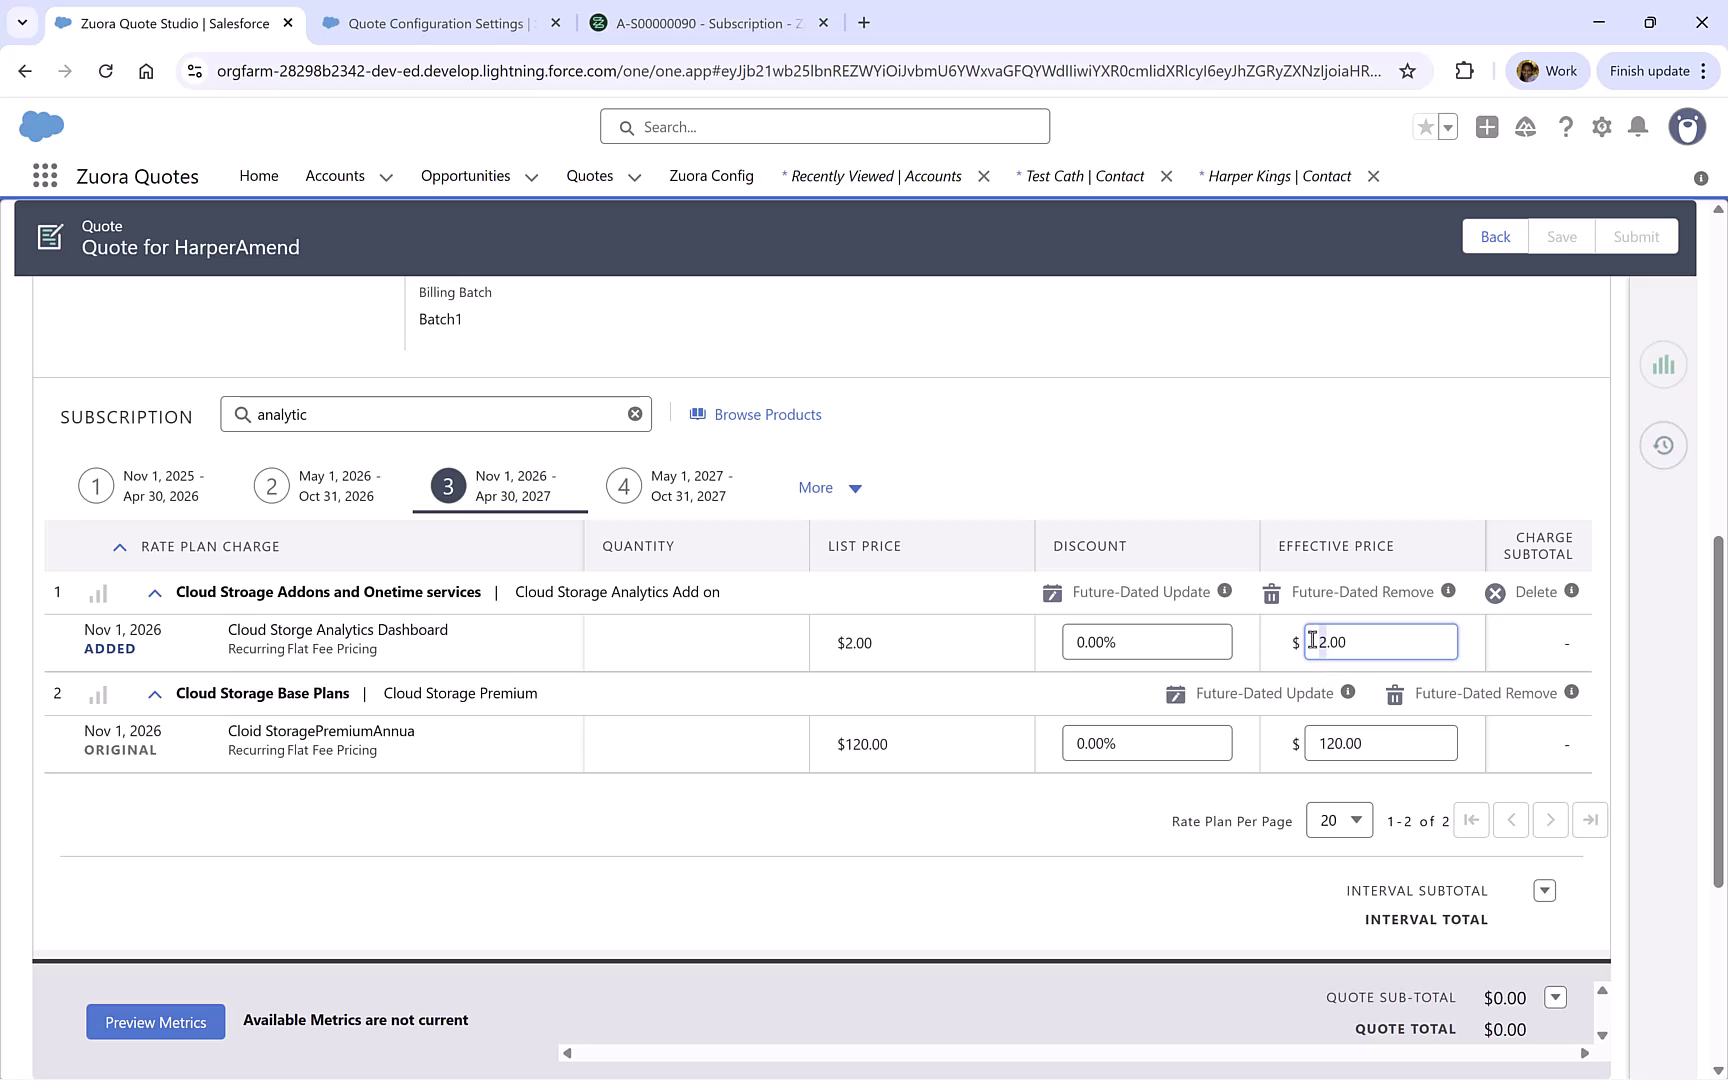Toggle the browser bookmark star
Viewport: 1728px width, 1080px height.
click(x=1407, y=71)
